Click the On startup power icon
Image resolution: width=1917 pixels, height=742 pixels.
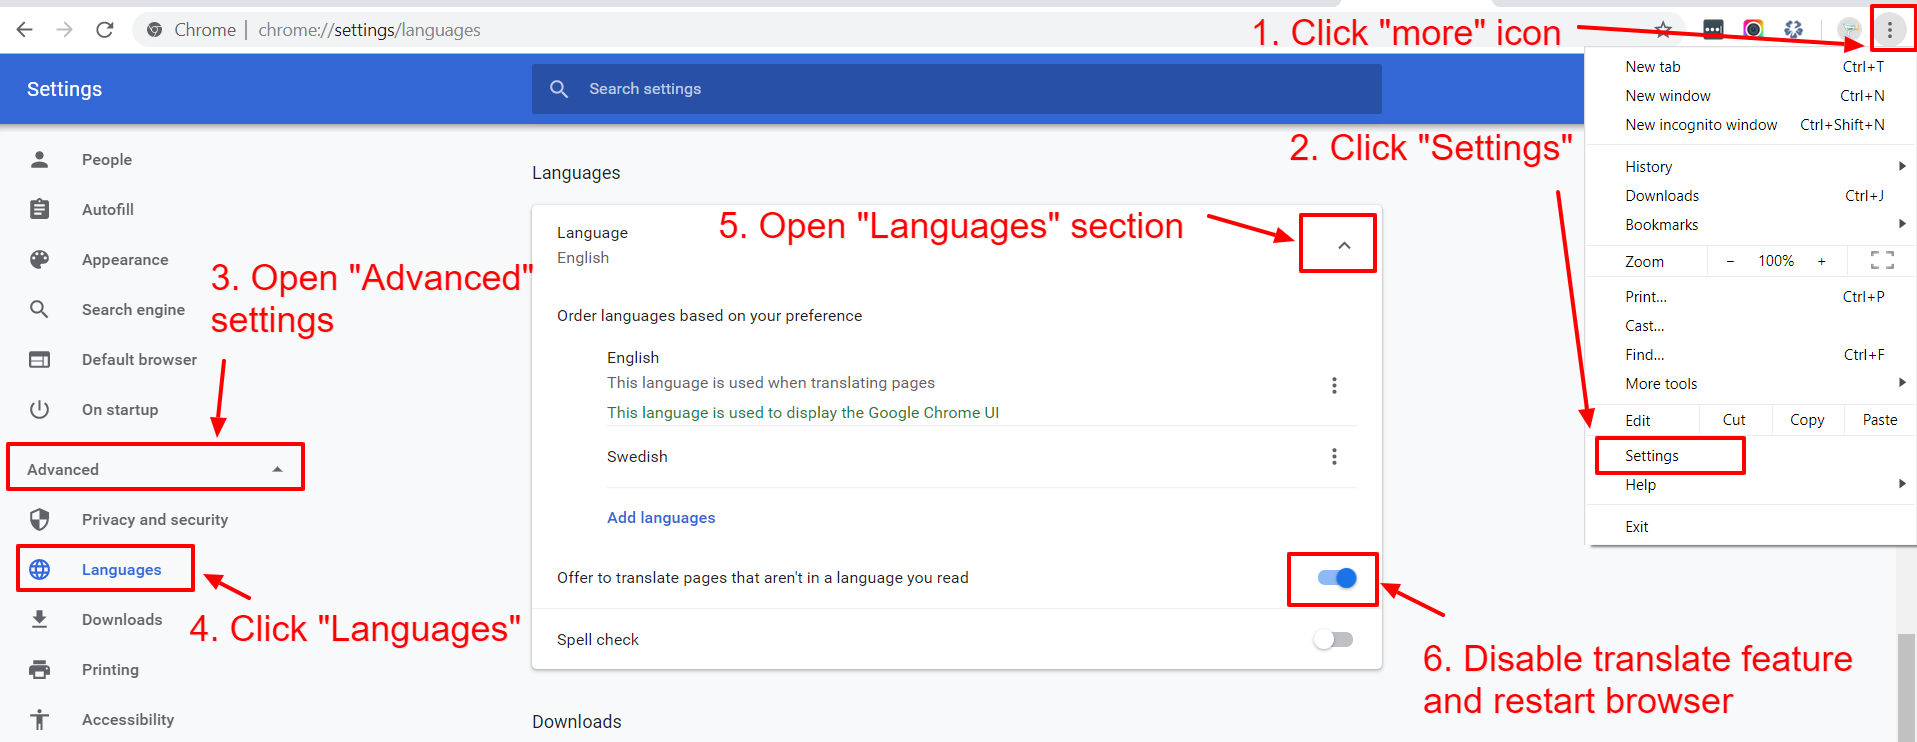[40, 409]
